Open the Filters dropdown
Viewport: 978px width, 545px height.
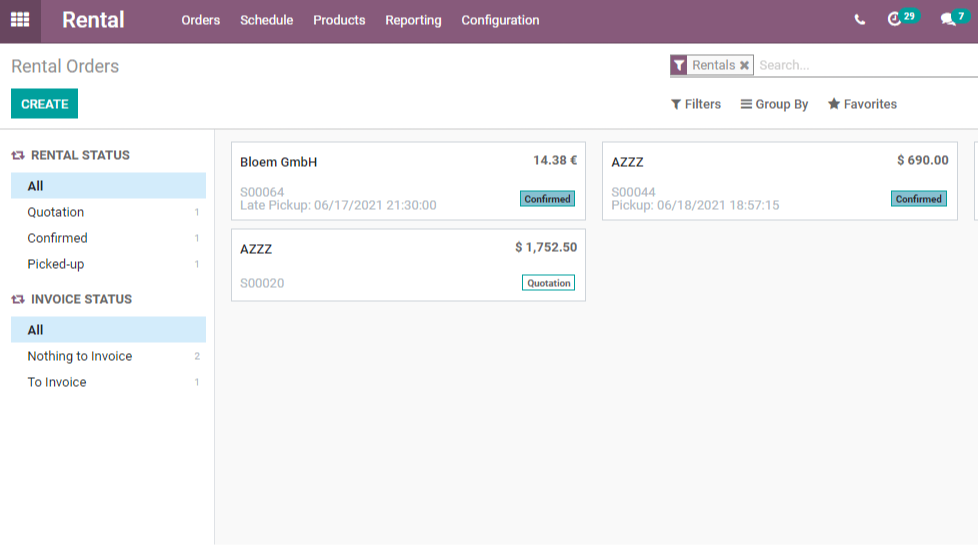(x=695, y=104)
